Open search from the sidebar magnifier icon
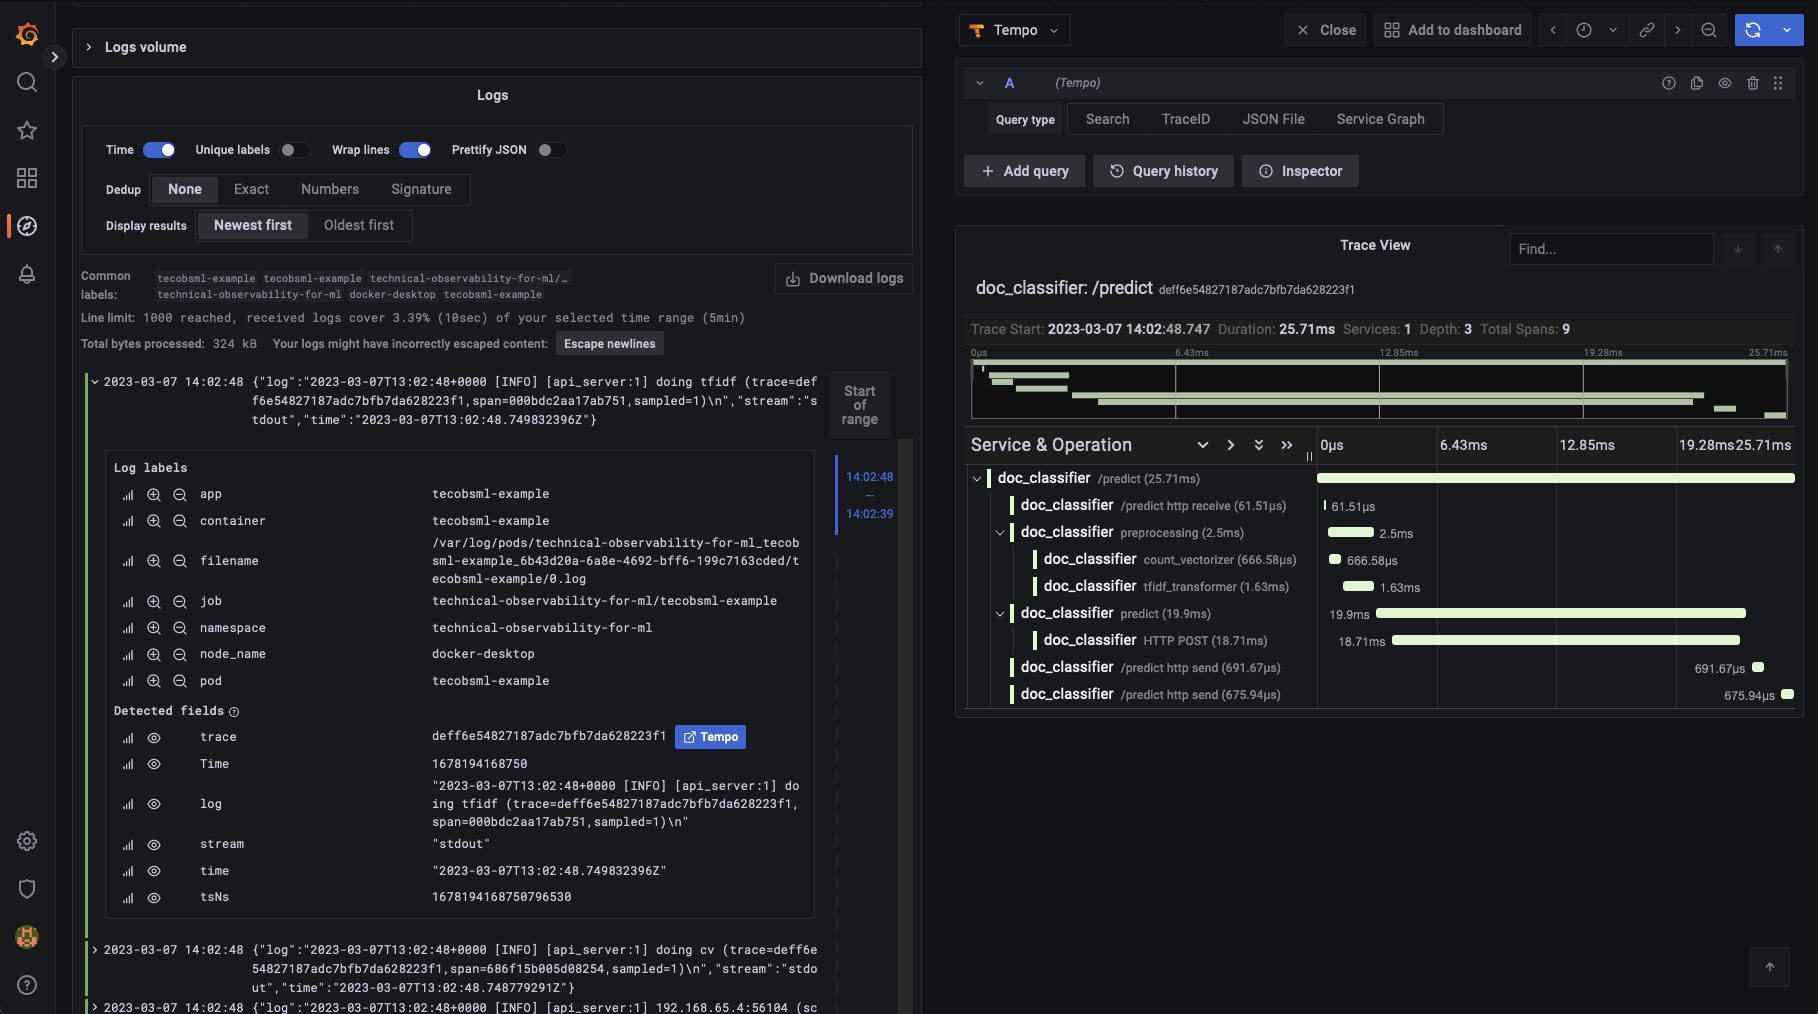1818x1014 pixels. [27, 82]
